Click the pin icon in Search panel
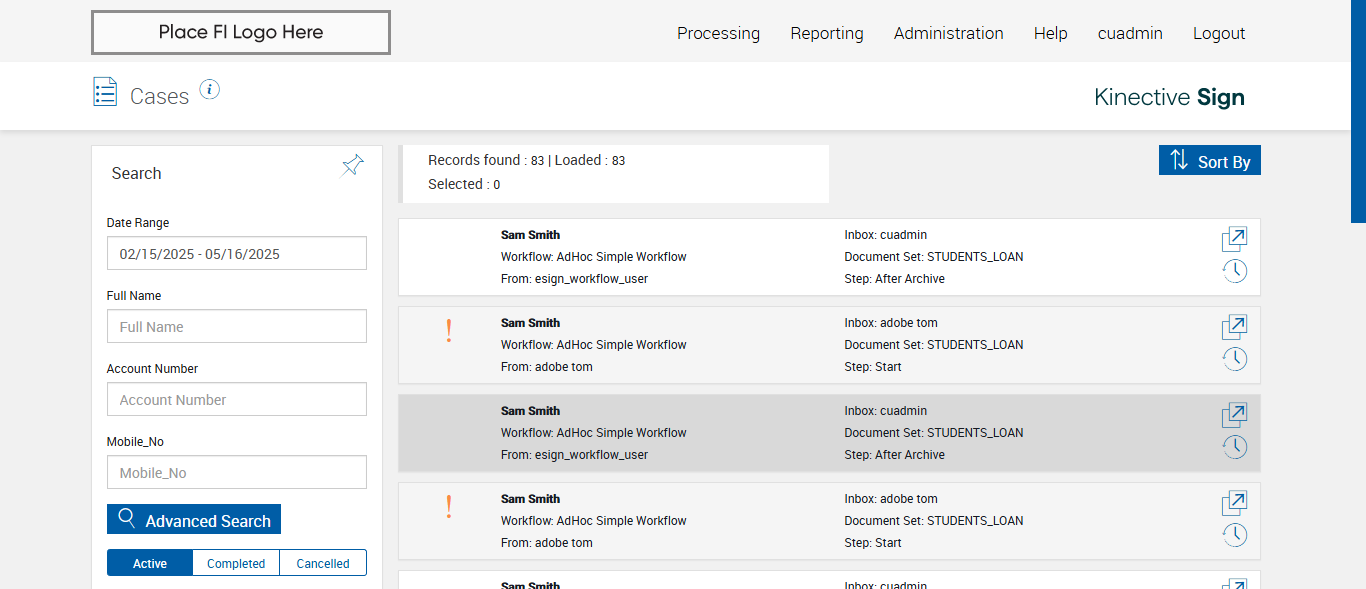This screenshot has height=589, width=1366. point(352,165)
